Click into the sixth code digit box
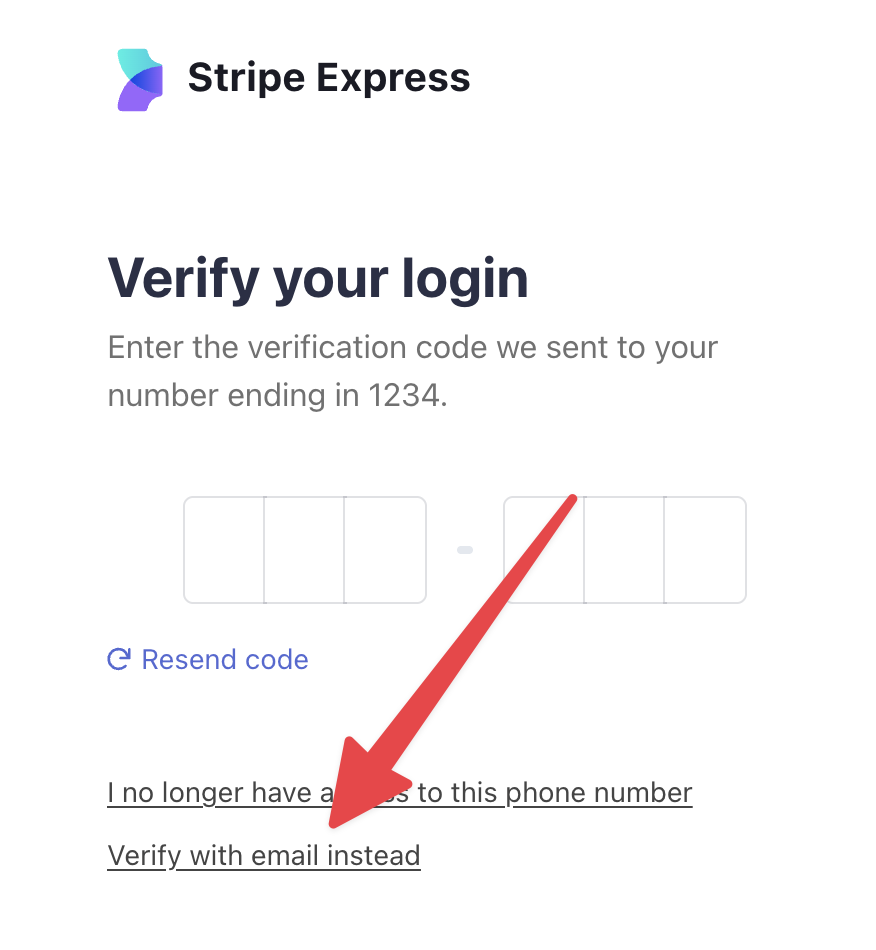Viewport: 876px width, 950px height. [x=705, y=550]
